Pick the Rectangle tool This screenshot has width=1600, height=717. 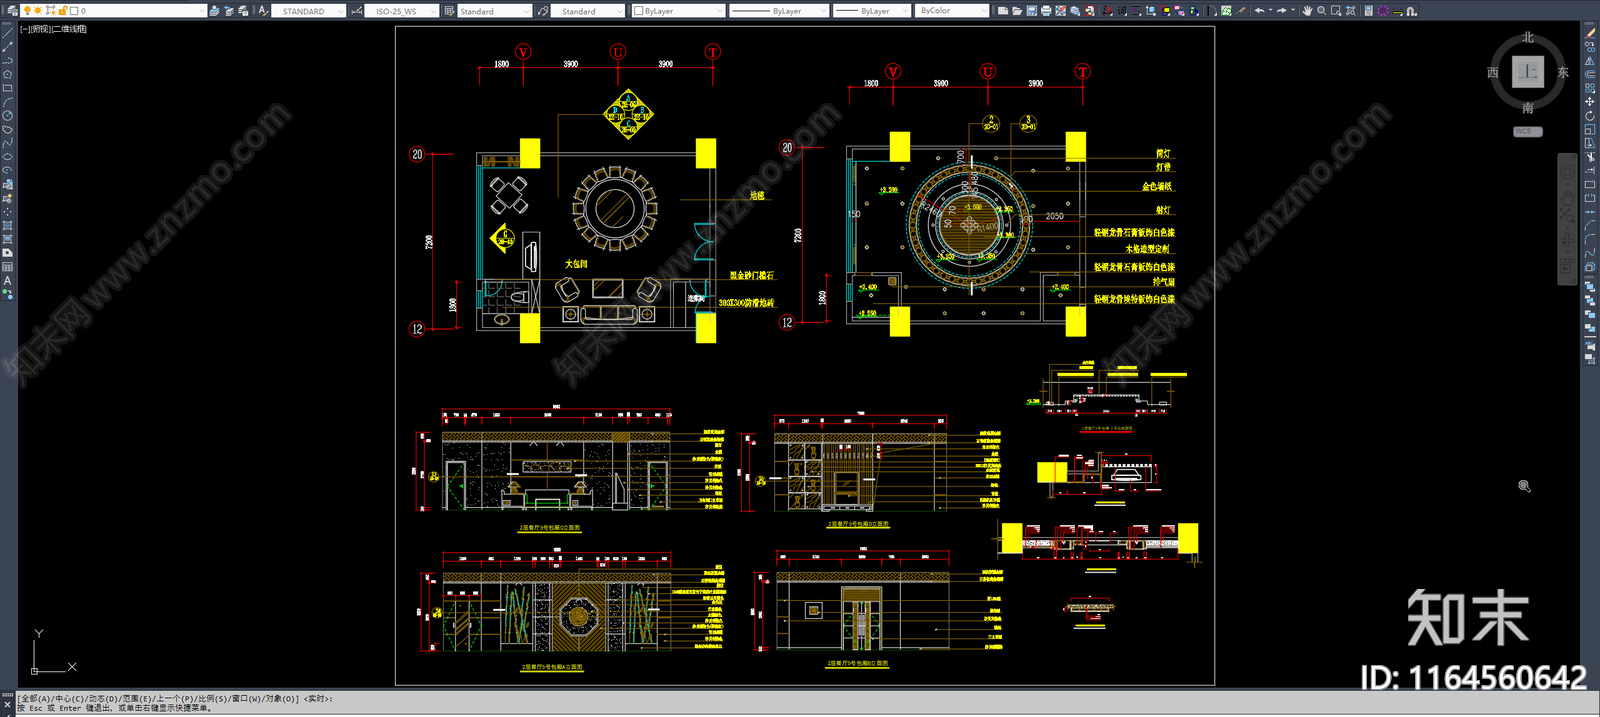[x=8, y=88]
